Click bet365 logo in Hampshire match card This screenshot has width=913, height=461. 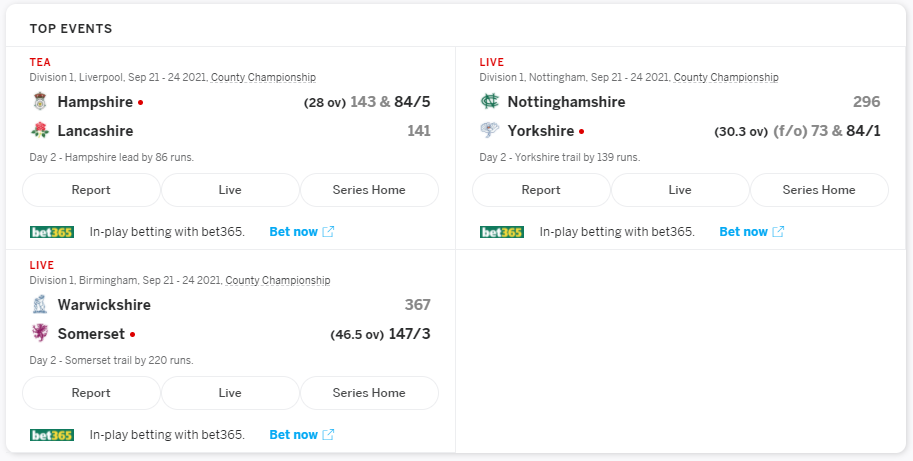coord(52,232)
